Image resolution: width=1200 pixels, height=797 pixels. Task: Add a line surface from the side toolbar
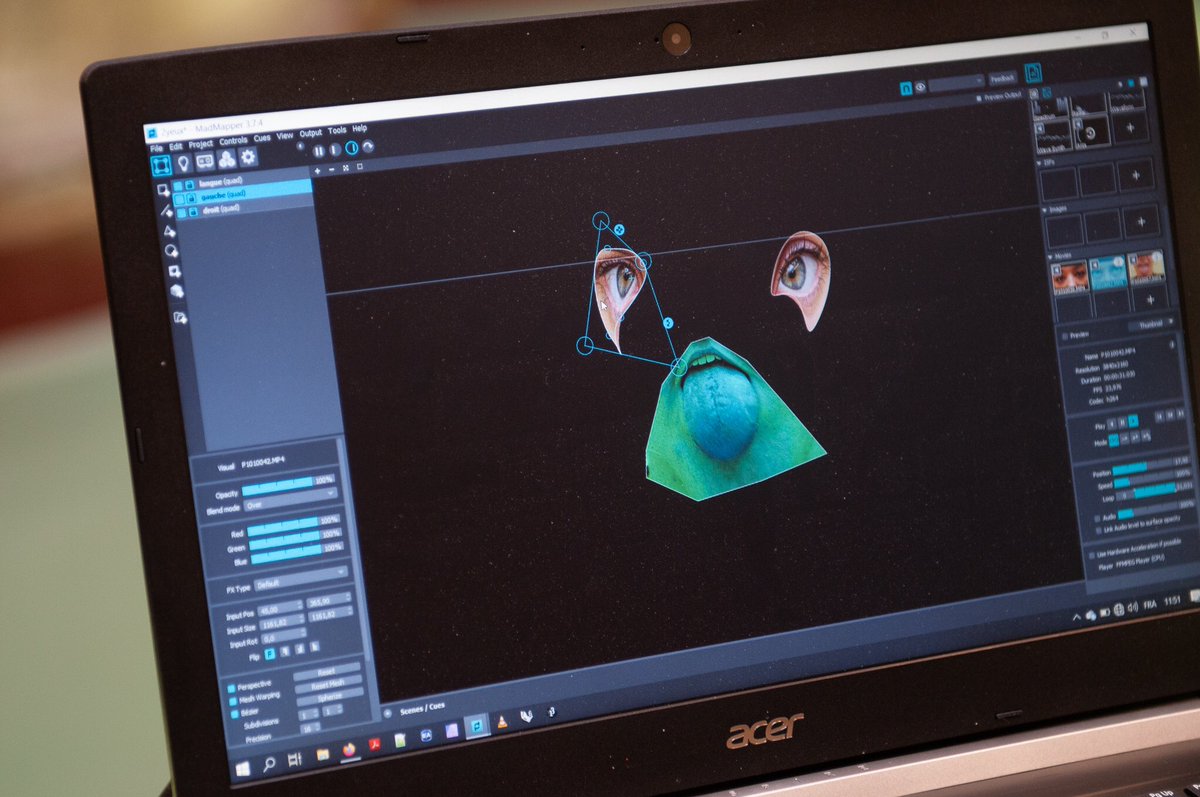pyautogui.click(x=167, y=211)
